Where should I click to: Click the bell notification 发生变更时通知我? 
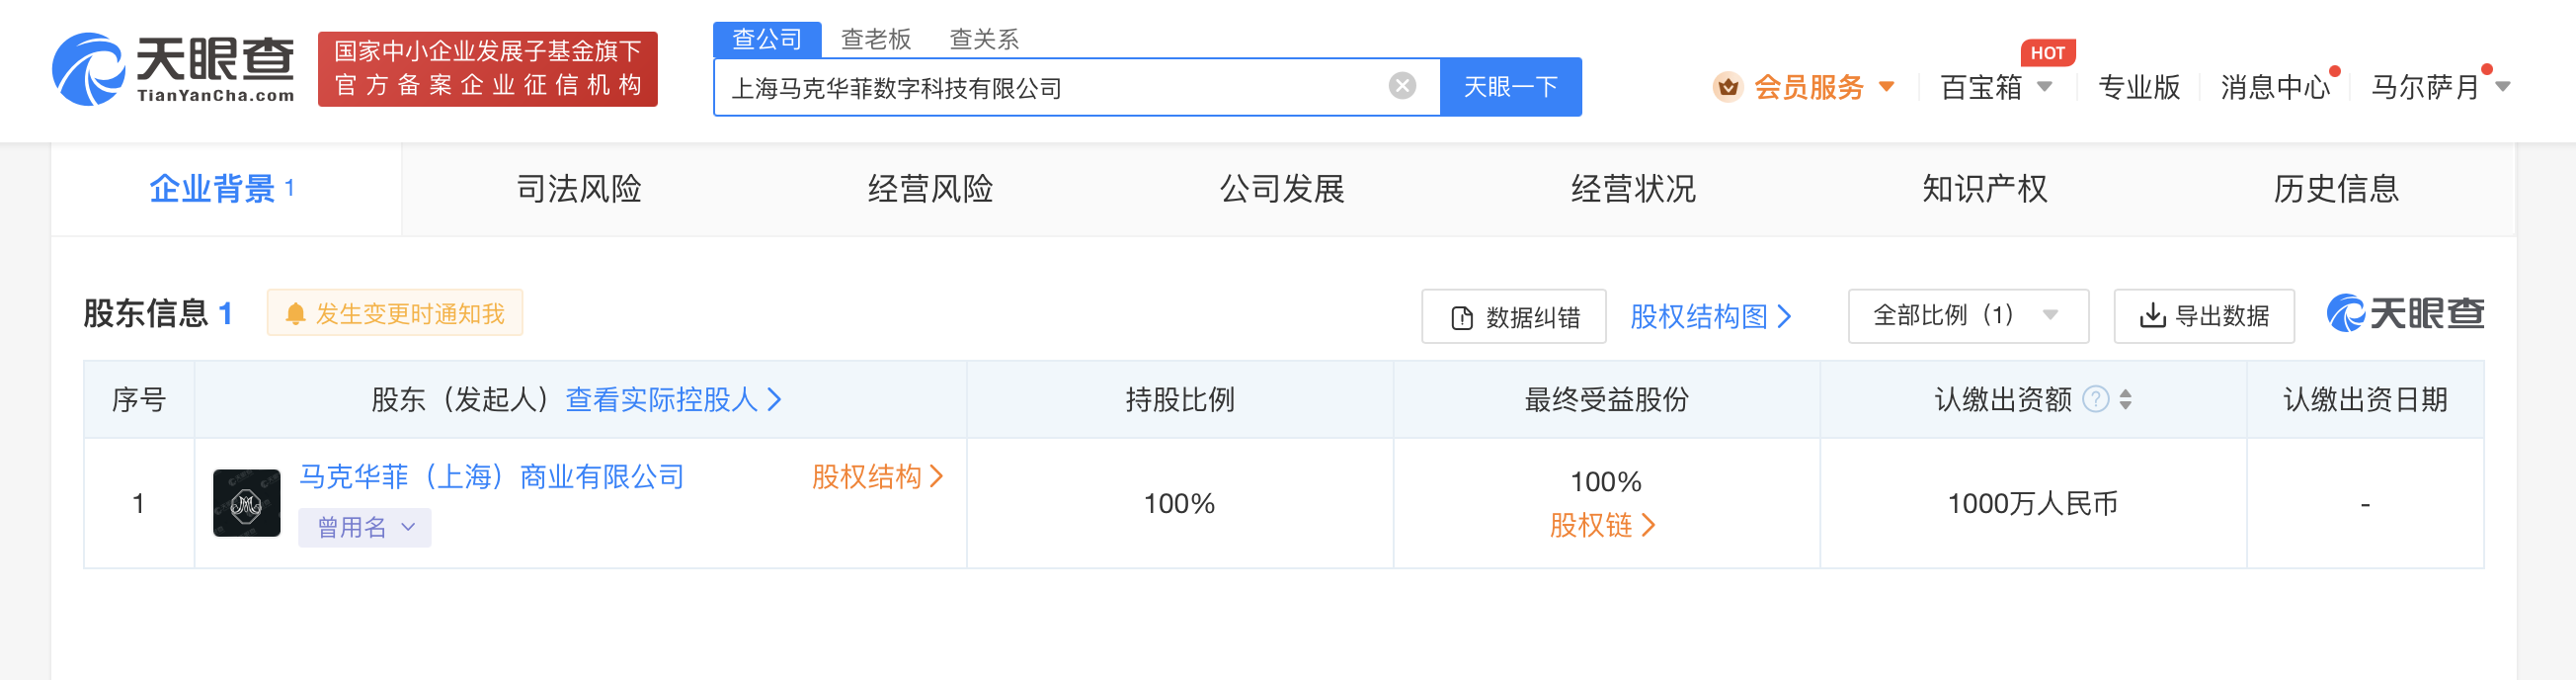pyautogui.click(x=395, y=314)
